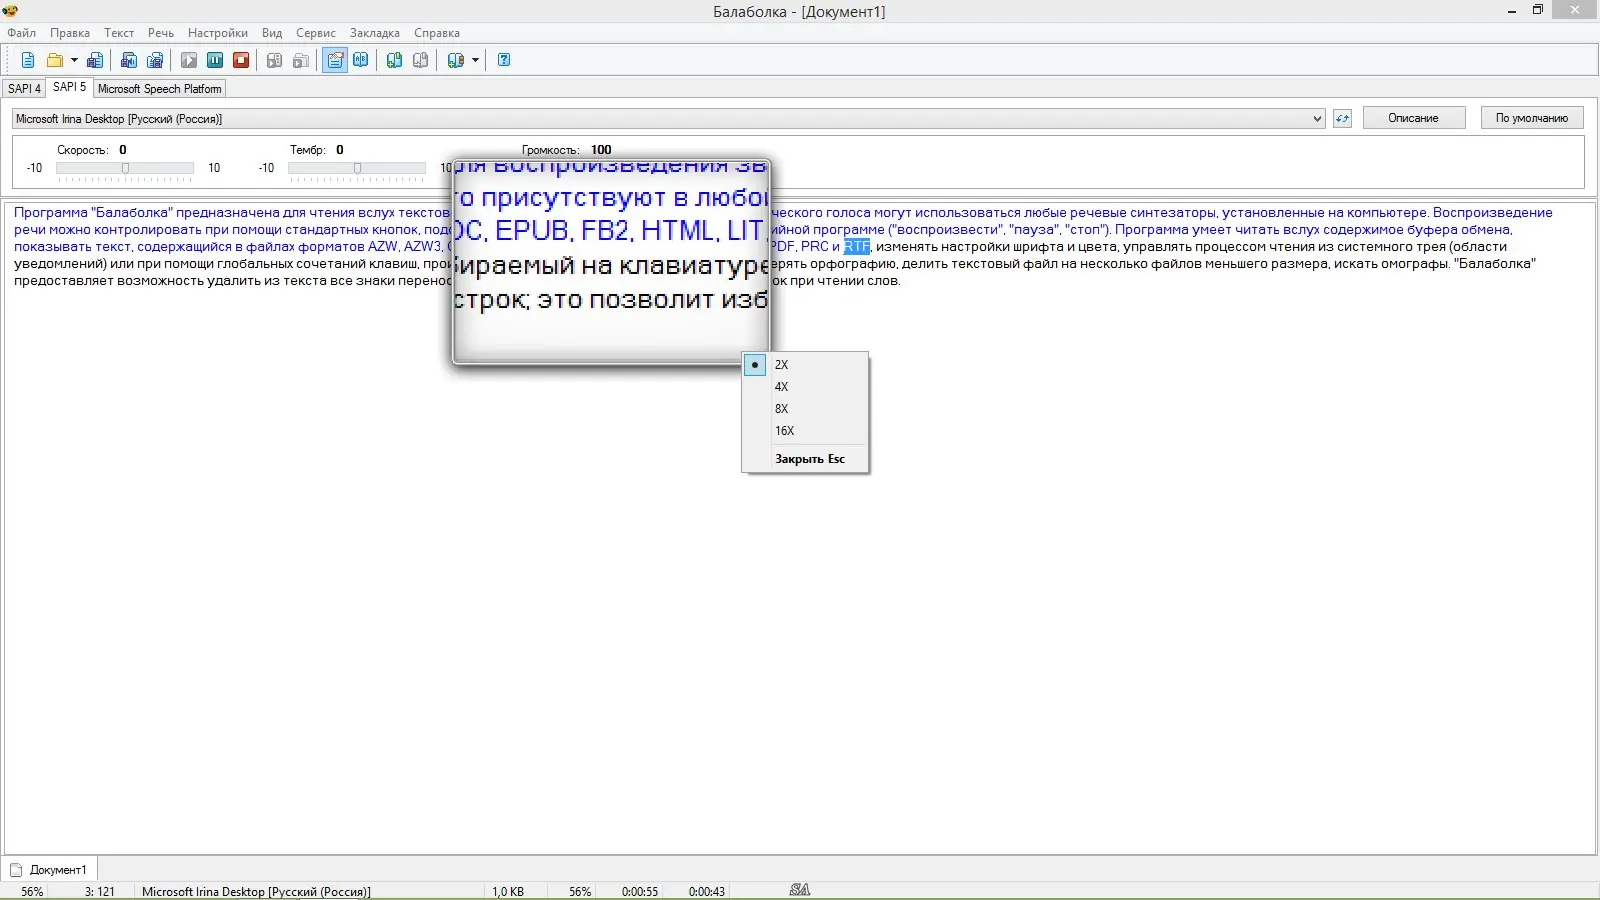1600x900 pixels.
Task: Start reading aloud with the play button
Action: [x=189, y=60]
